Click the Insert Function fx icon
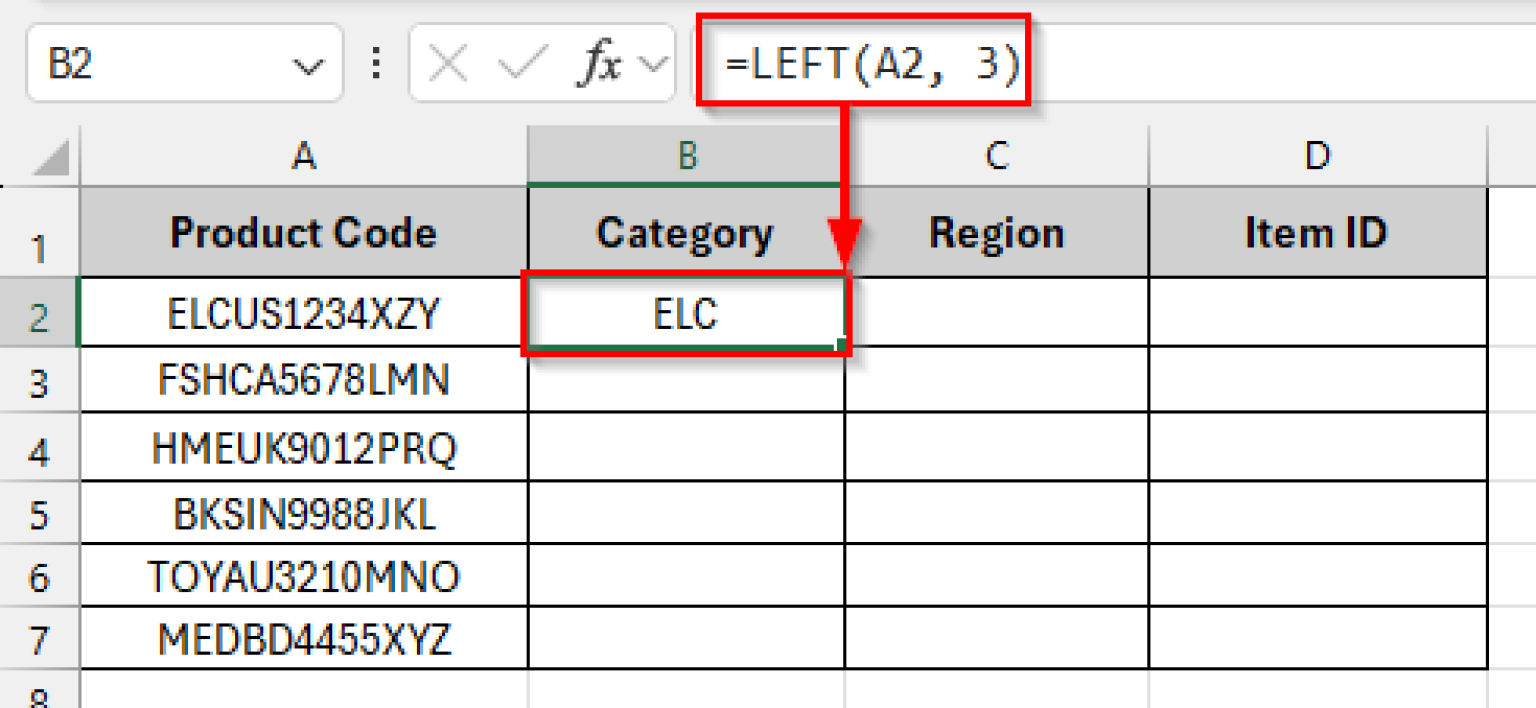This screenshot has width=1536, height=708. (x=601, y=66)
